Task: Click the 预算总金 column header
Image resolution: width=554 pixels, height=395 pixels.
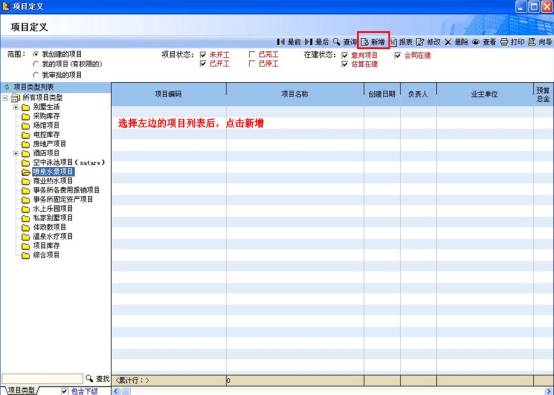Action: [543, 94]
